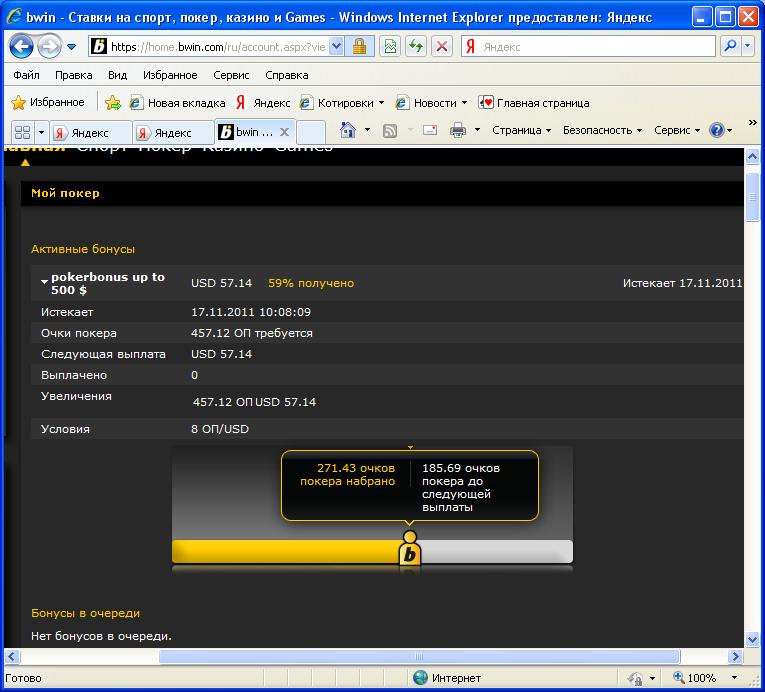Viewport: 765px width, 692px height.
Task: Open the Файл menu
Action: click(26, 75)
